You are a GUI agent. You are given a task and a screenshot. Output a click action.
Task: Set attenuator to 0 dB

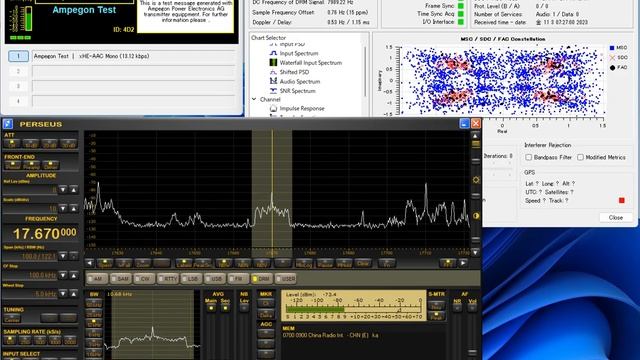12,144
